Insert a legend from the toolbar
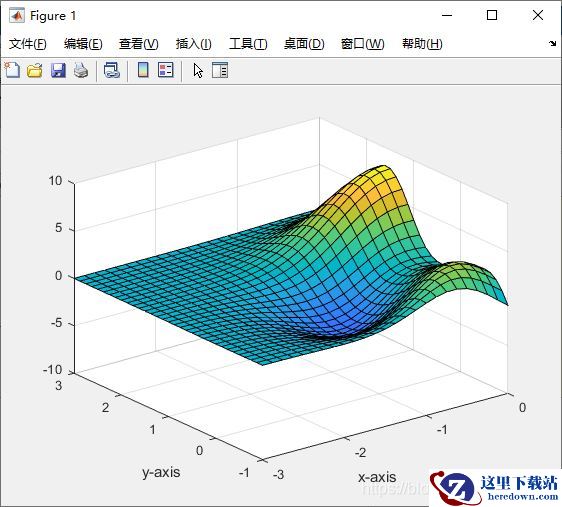This screenshot has width=562, height=507. pos(166,70)
